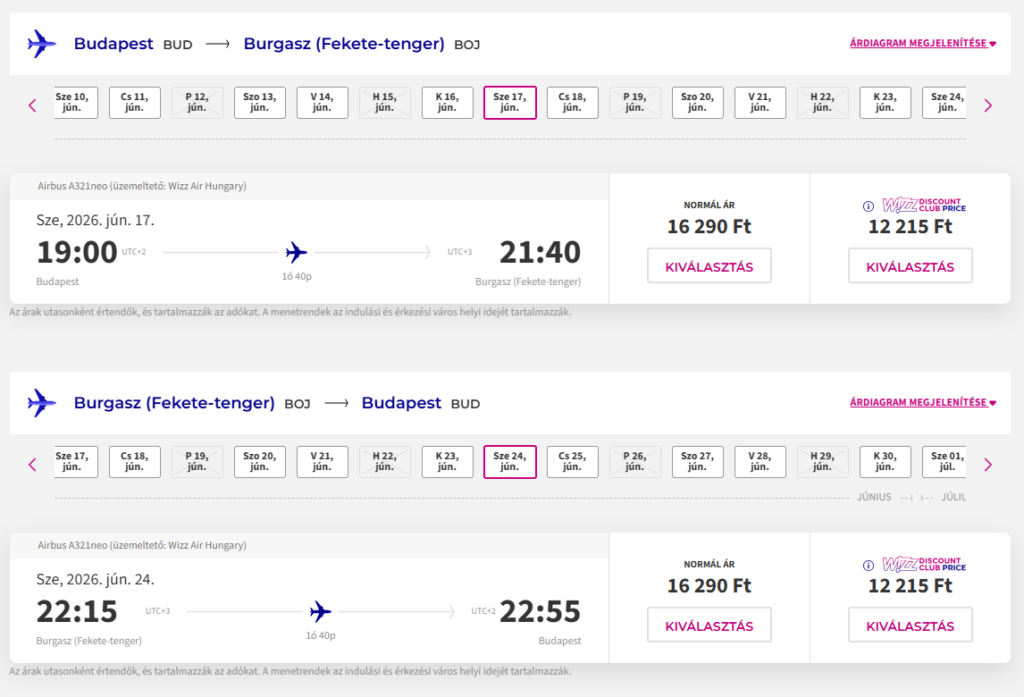Select return date Cs 25, jún.

tap(572, 462)
